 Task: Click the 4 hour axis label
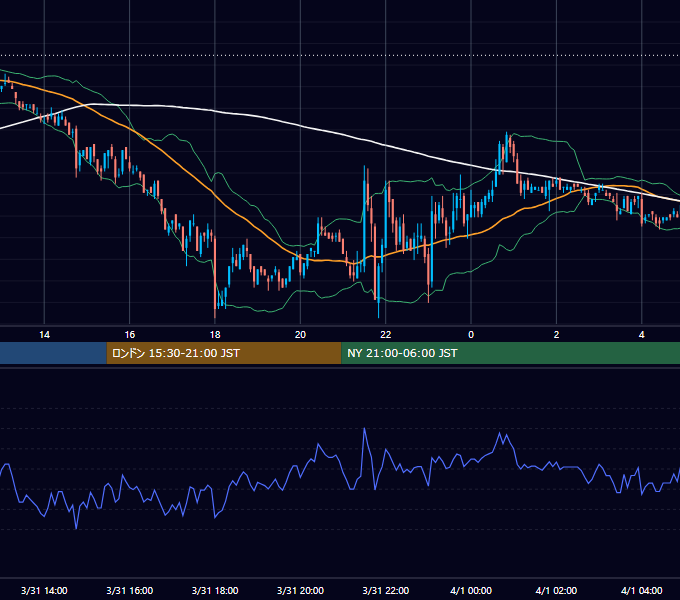pos(641,335)
